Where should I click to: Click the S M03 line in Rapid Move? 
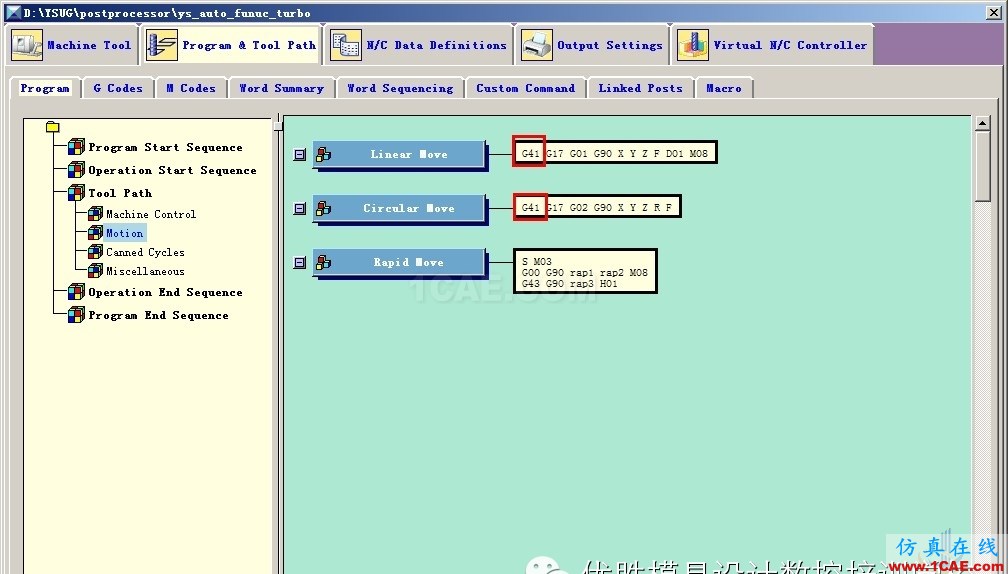[x=537, y=262]
